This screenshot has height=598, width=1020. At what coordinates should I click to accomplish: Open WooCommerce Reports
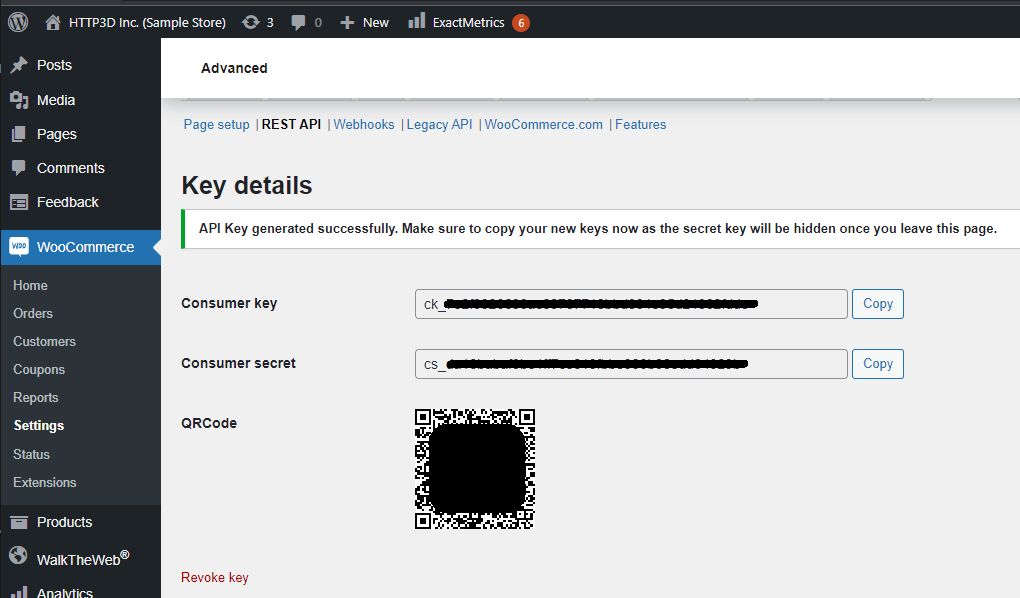(36, 398)
